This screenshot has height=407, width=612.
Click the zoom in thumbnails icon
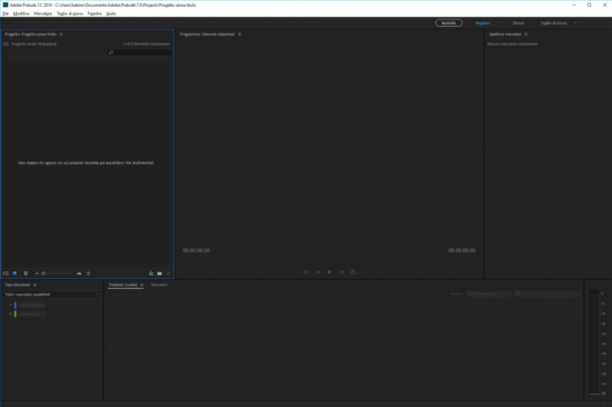(x=79, y=274)
